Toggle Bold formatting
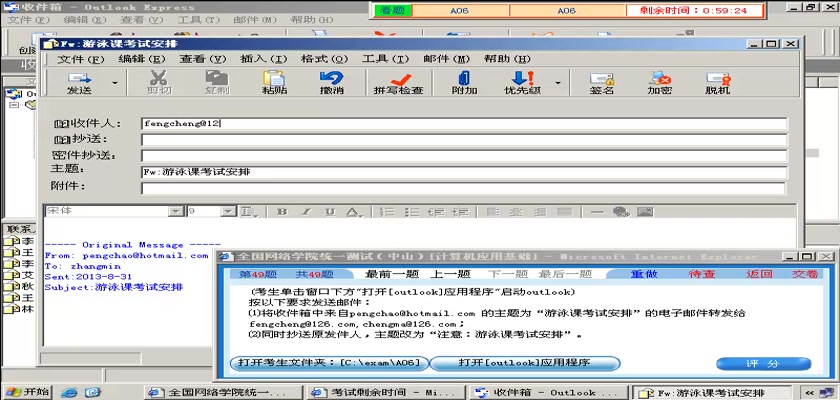This screenshot has height=400, width=840. [x=282, y=212]
